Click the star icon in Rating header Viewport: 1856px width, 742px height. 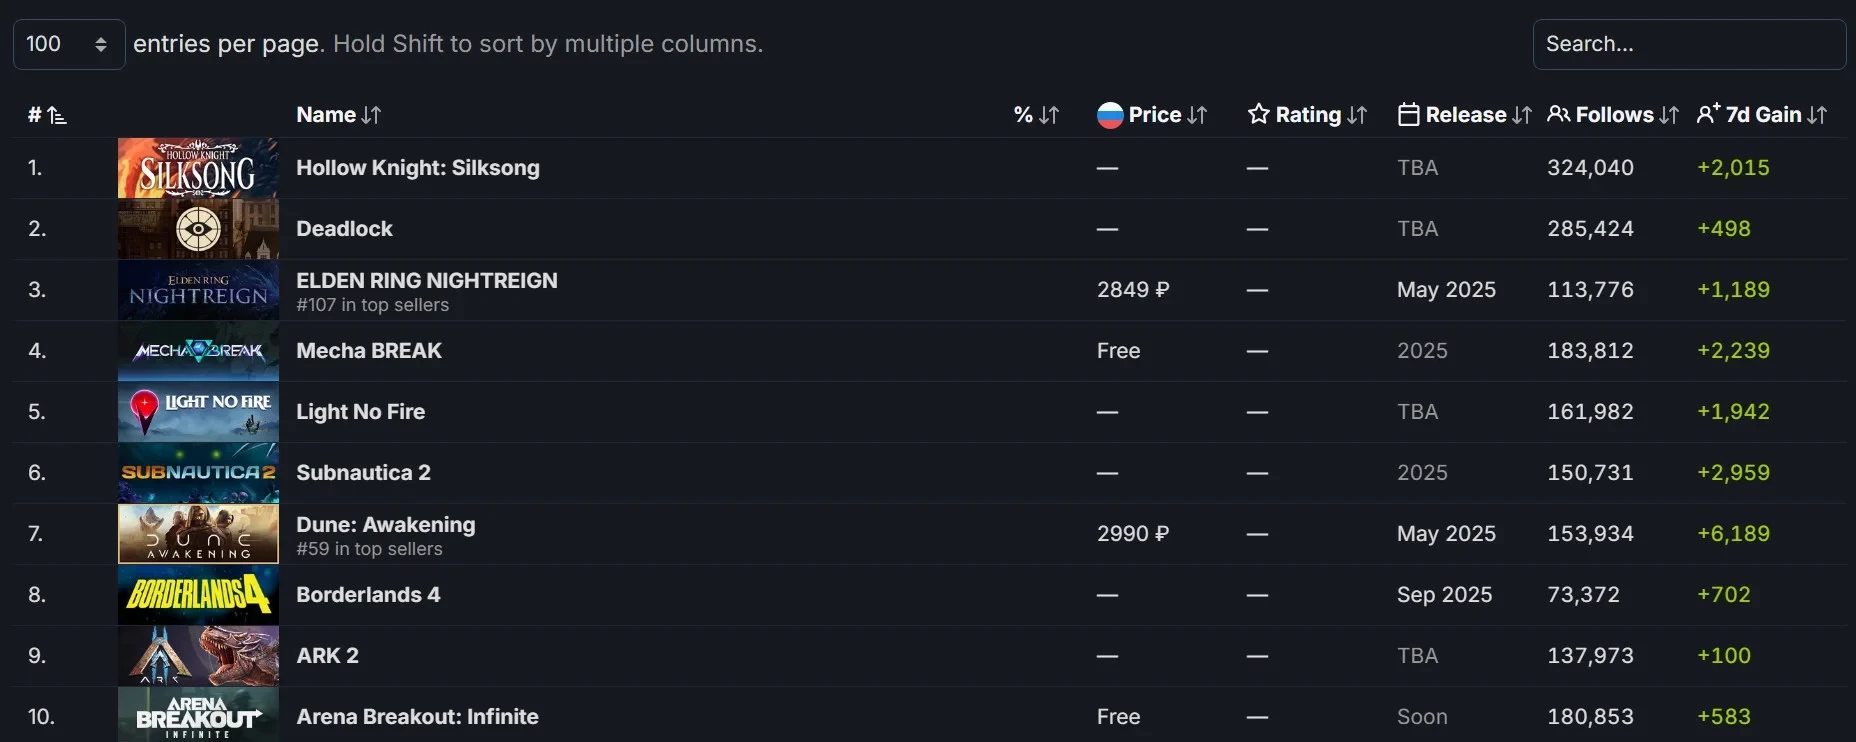[1258, 114]
